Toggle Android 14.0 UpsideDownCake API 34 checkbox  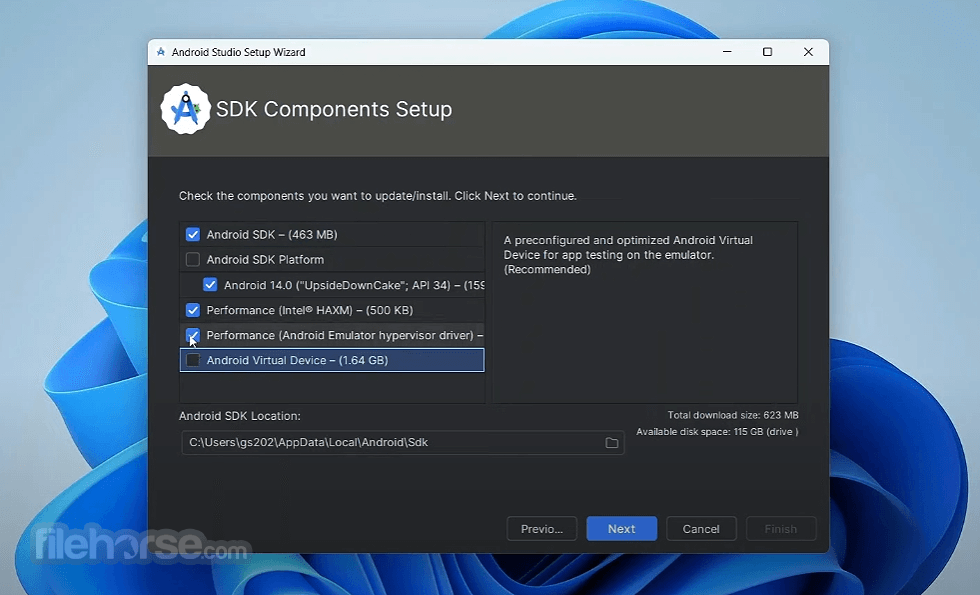pyautogui.click(x=210, y=285)
